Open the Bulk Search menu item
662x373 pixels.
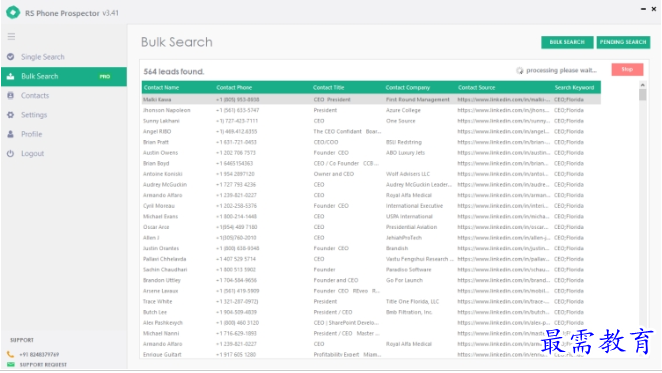[x=64, y=76]
